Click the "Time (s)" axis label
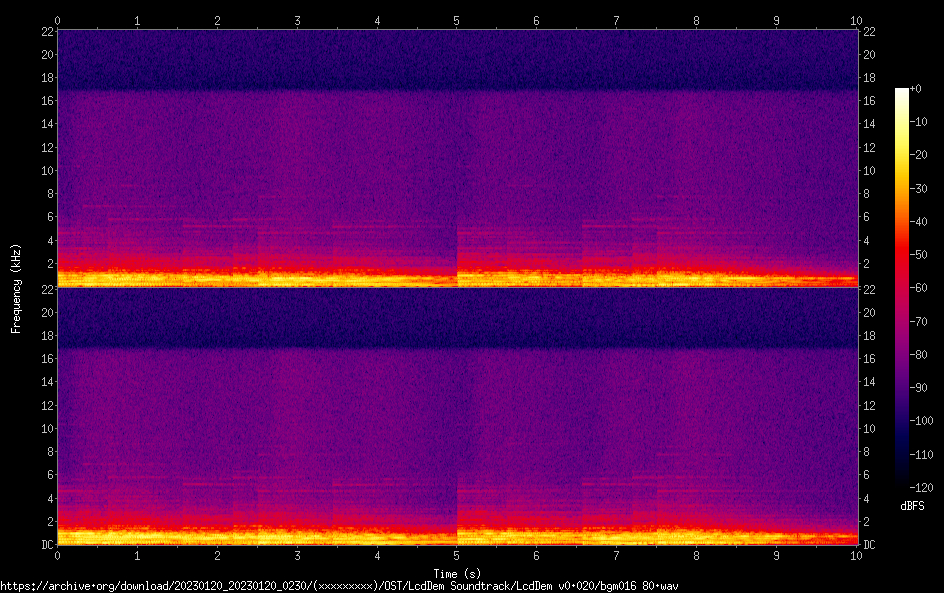Viewport: 944px width, 593px height. pyautogui.click(x=456, y=573)
